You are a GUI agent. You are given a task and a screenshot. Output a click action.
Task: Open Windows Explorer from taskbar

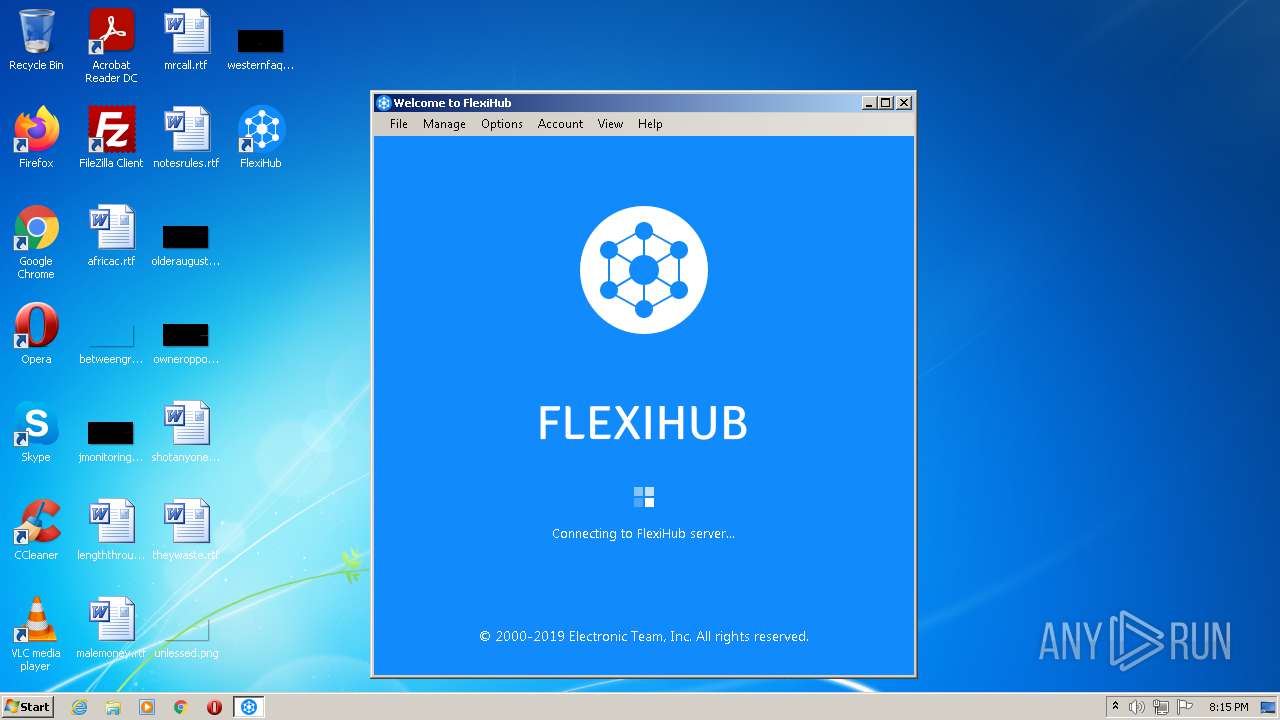coord(113,707)
